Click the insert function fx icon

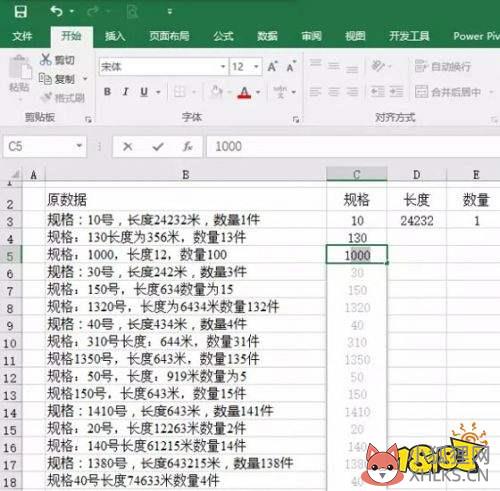[x=188, y=146]
